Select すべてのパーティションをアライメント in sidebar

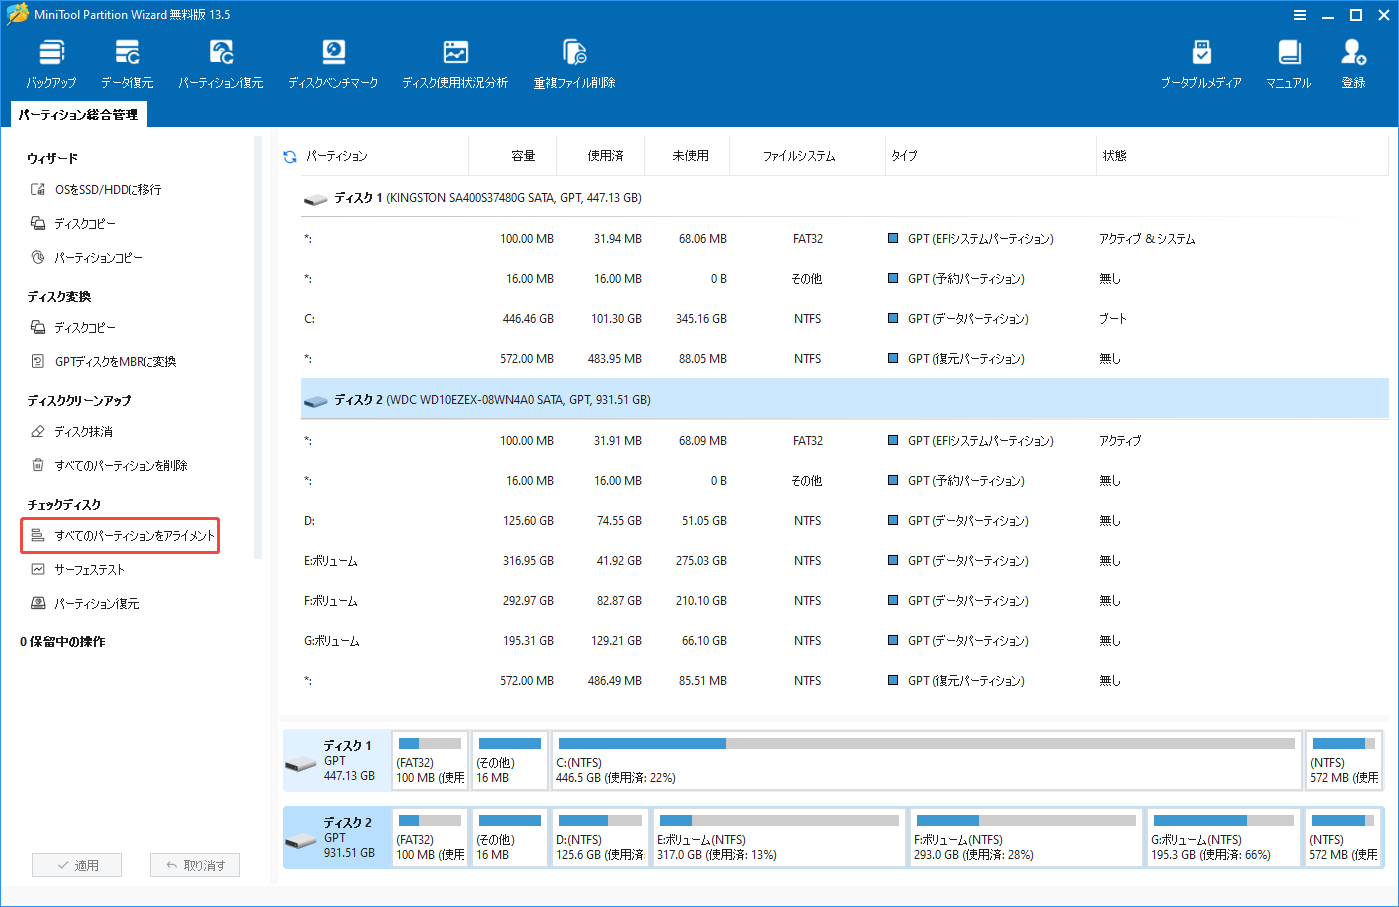tap(120, 536)
